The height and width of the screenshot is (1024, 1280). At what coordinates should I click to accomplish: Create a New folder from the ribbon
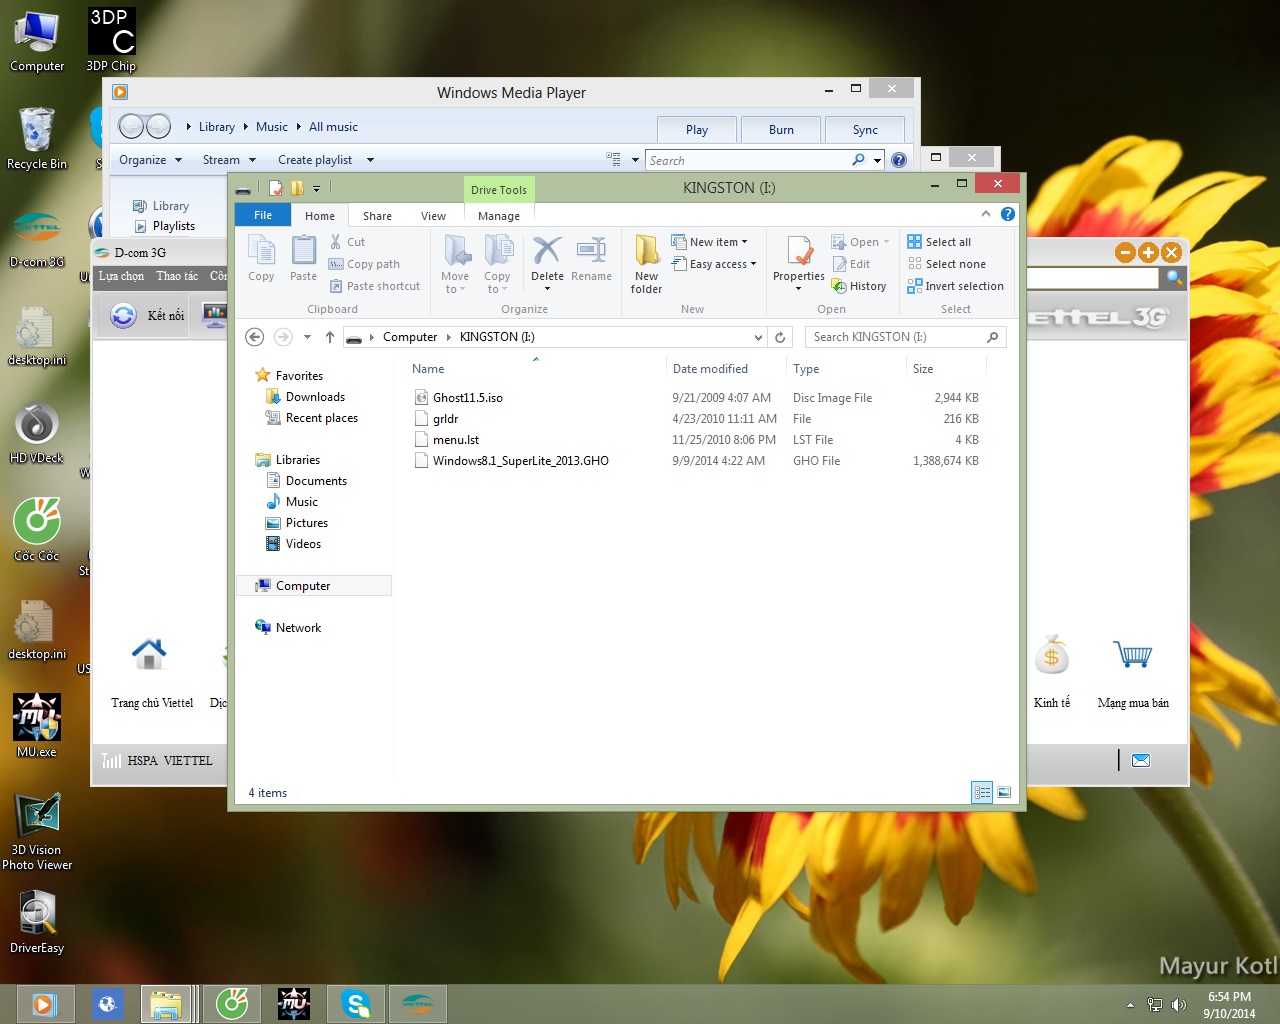click(646, 264)
